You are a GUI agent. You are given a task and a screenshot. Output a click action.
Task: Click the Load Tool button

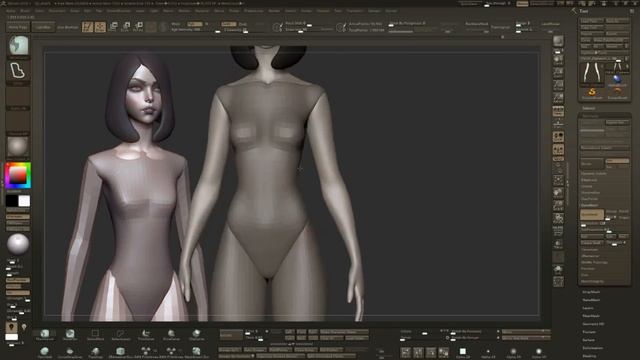pyautogui.click(x=592, y=20)
